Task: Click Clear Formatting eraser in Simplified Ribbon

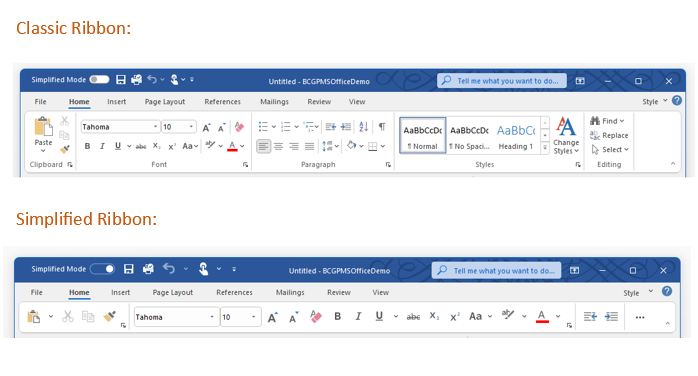Action: pyautogui.click(x=316, y=316)
